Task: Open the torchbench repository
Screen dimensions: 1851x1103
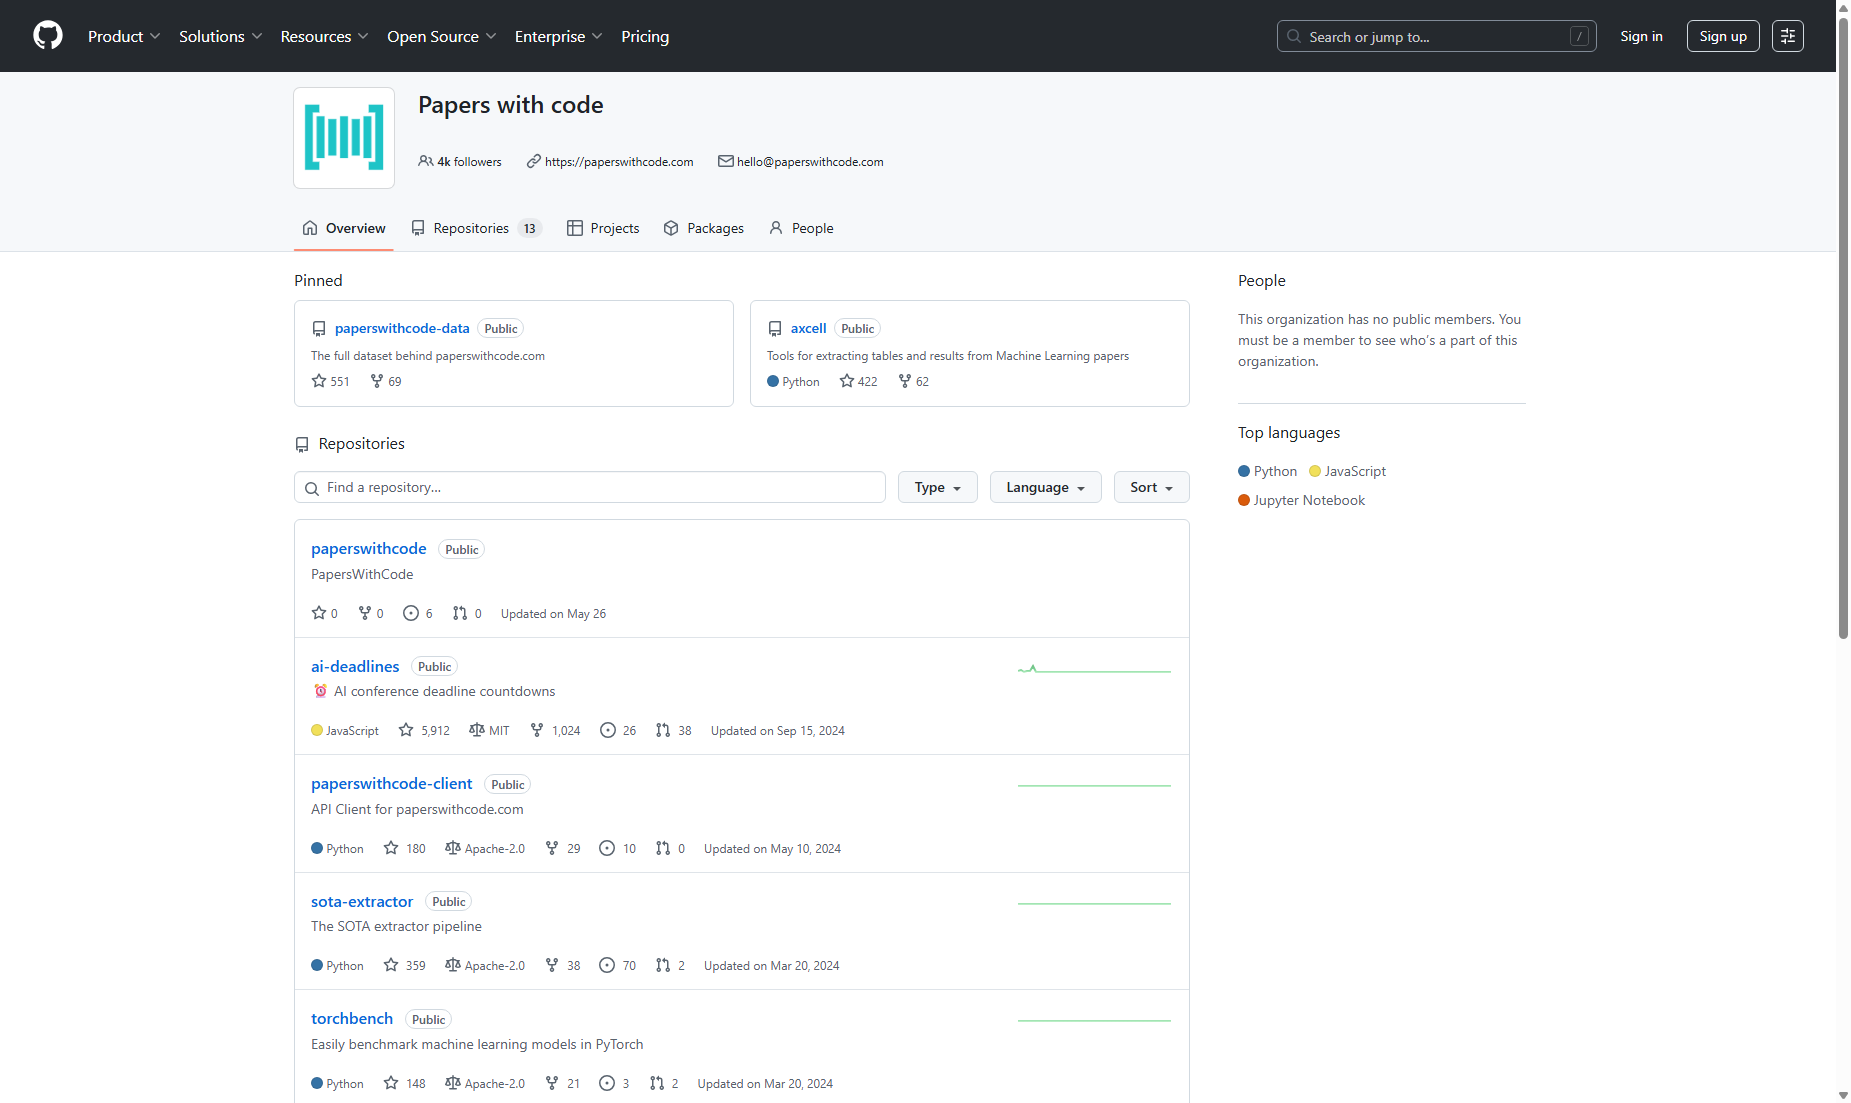Action: (352, 1018)
